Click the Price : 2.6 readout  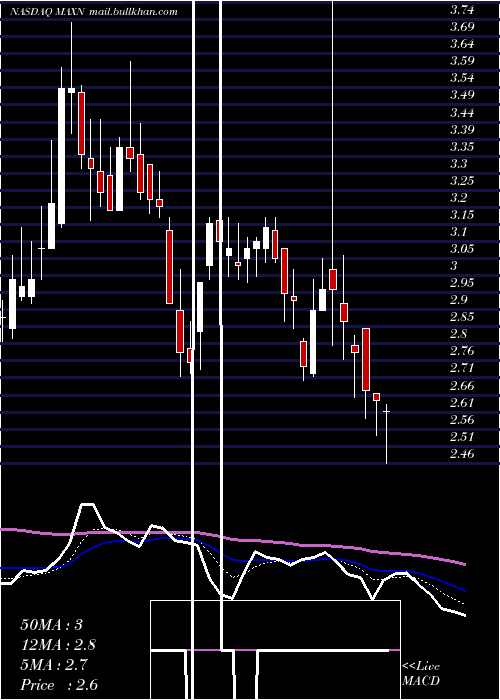59,685
